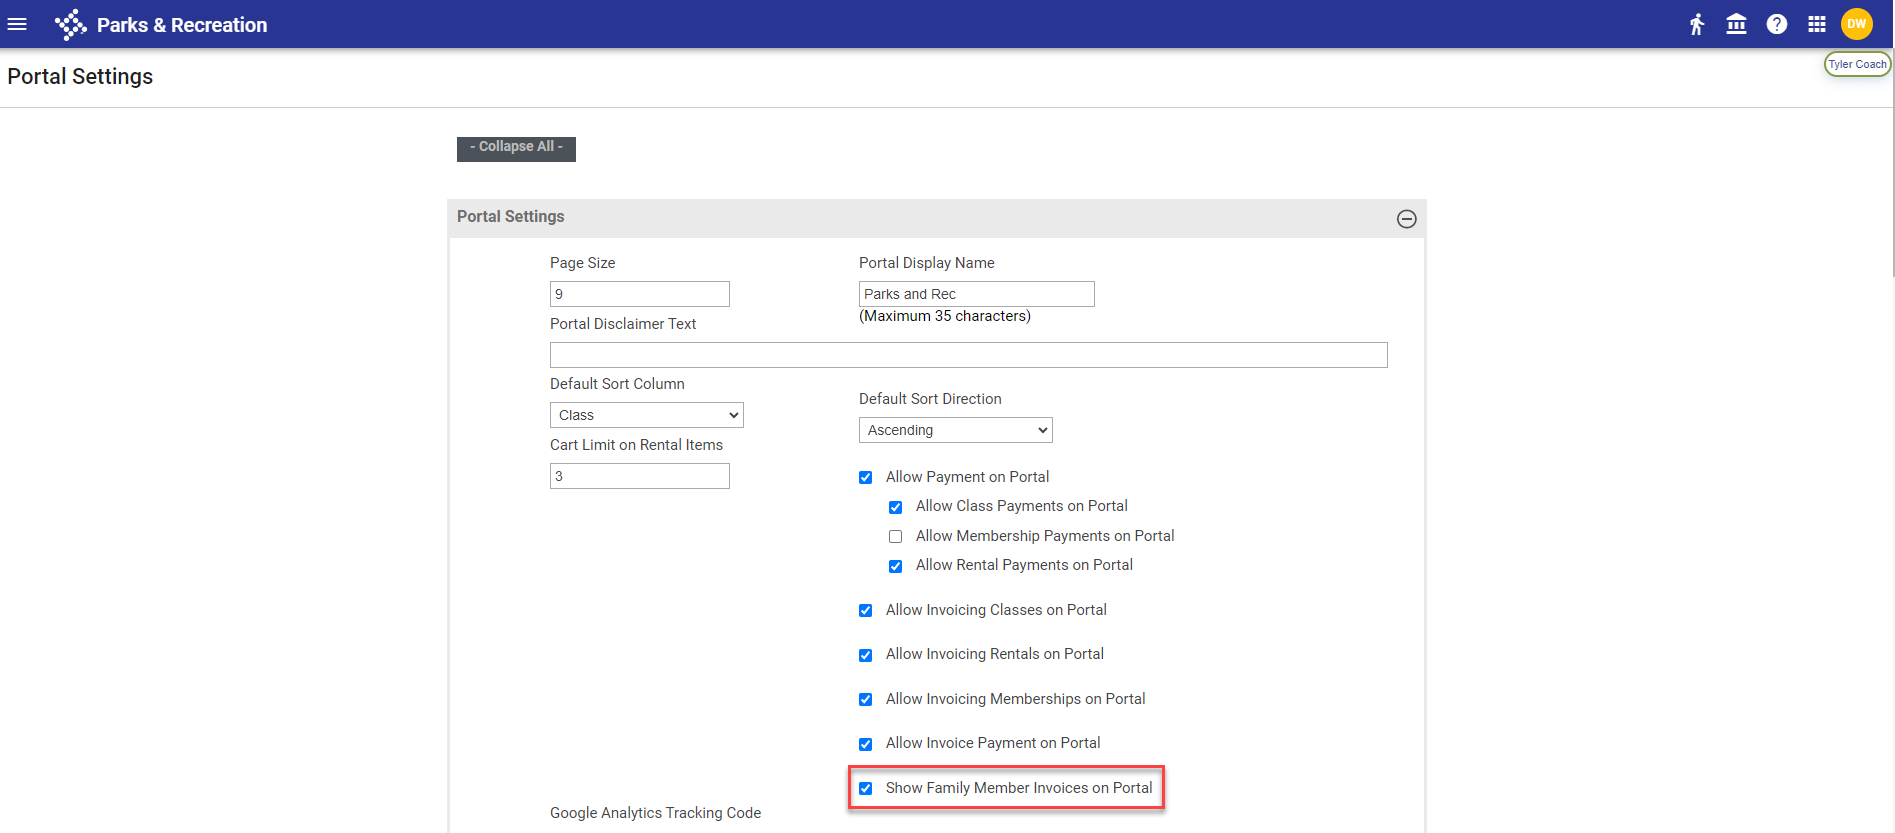The height and width of the screenshot is (833, 1895).
Task: Click the Portal Disclaimer Text field
Action: [x=968, y=355]
